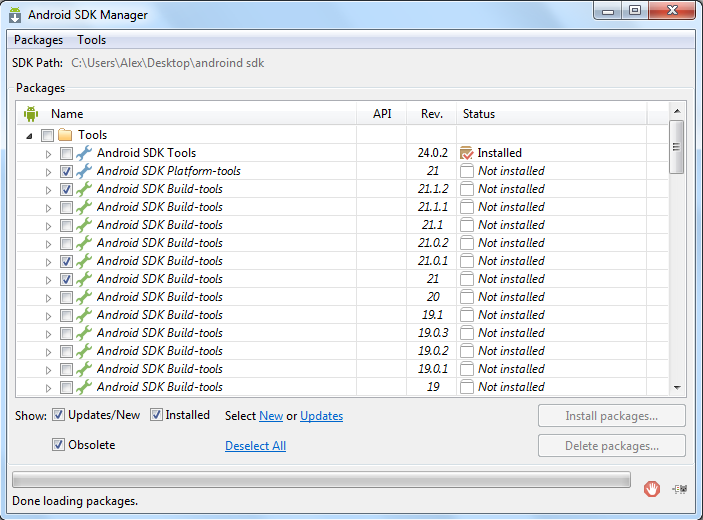703x520 pixels.
Task: Click the API column header
Action: click(382, 114)
